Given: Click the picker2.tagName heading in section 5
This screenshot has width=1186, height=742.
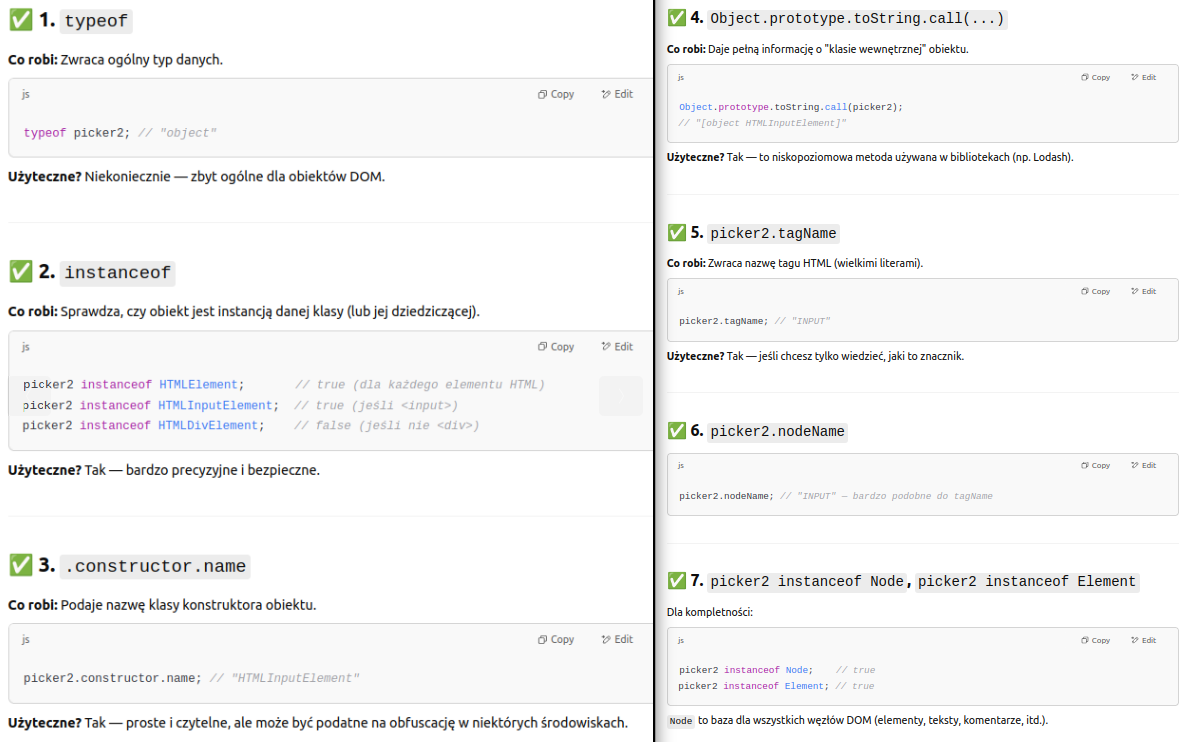Looking at the screenshot, I should (772, 233).
